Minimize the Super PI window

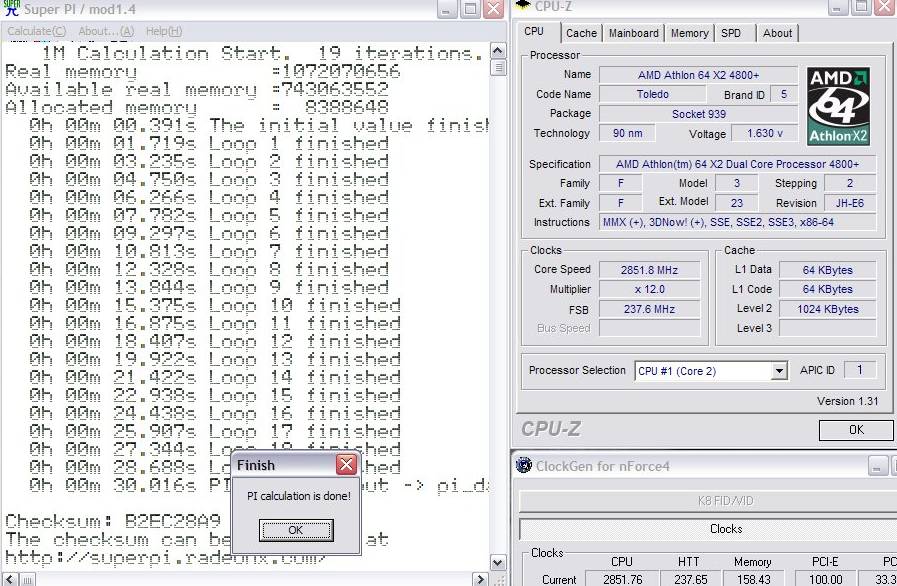447,9
